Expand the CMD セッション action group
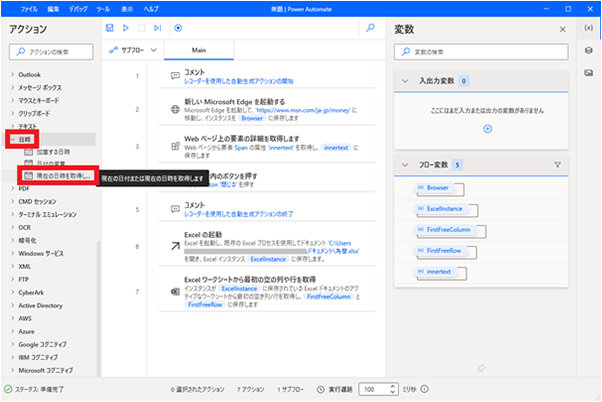Viewport: 602px width, 402px height. (13, 201)
